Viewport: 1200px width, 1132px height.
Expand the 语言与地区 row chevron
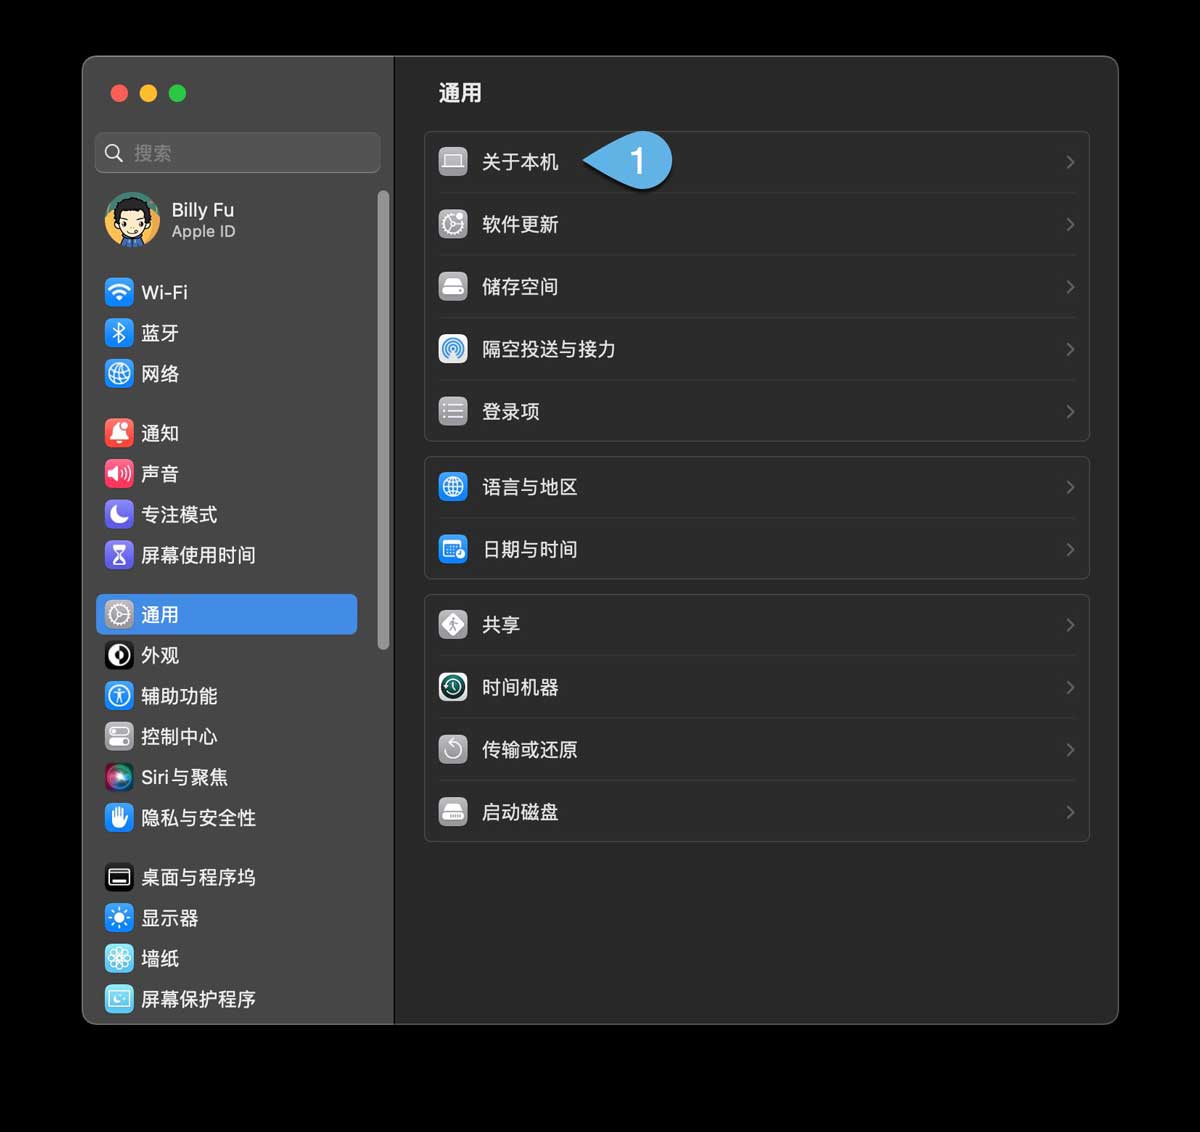[x=1069, y=487]
